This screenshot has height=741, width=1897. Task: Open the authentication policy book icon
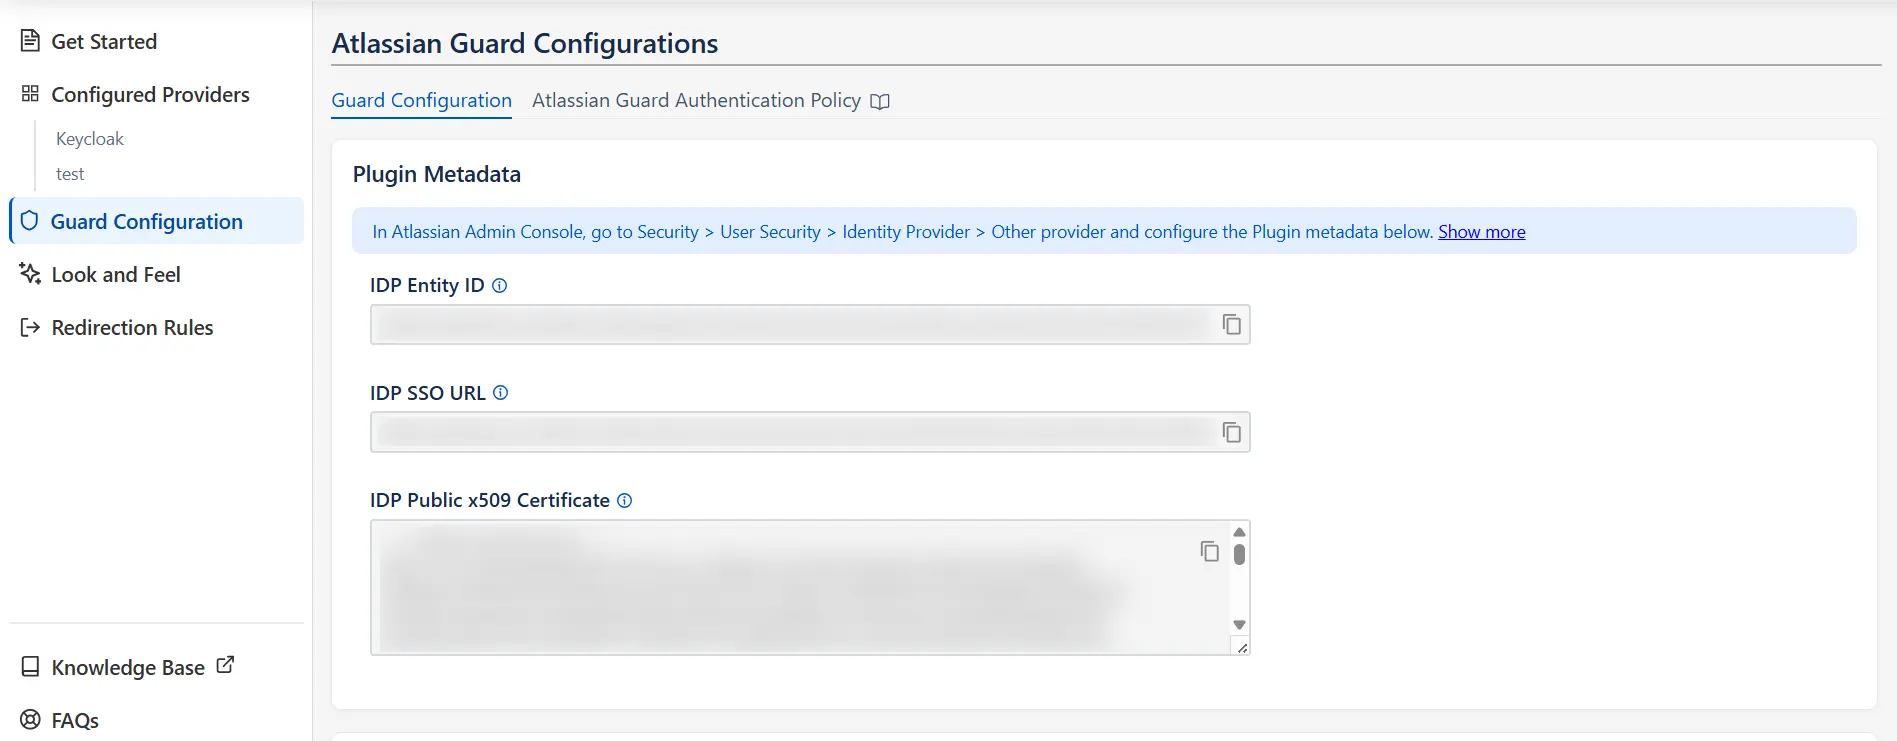tap(880, 101)
